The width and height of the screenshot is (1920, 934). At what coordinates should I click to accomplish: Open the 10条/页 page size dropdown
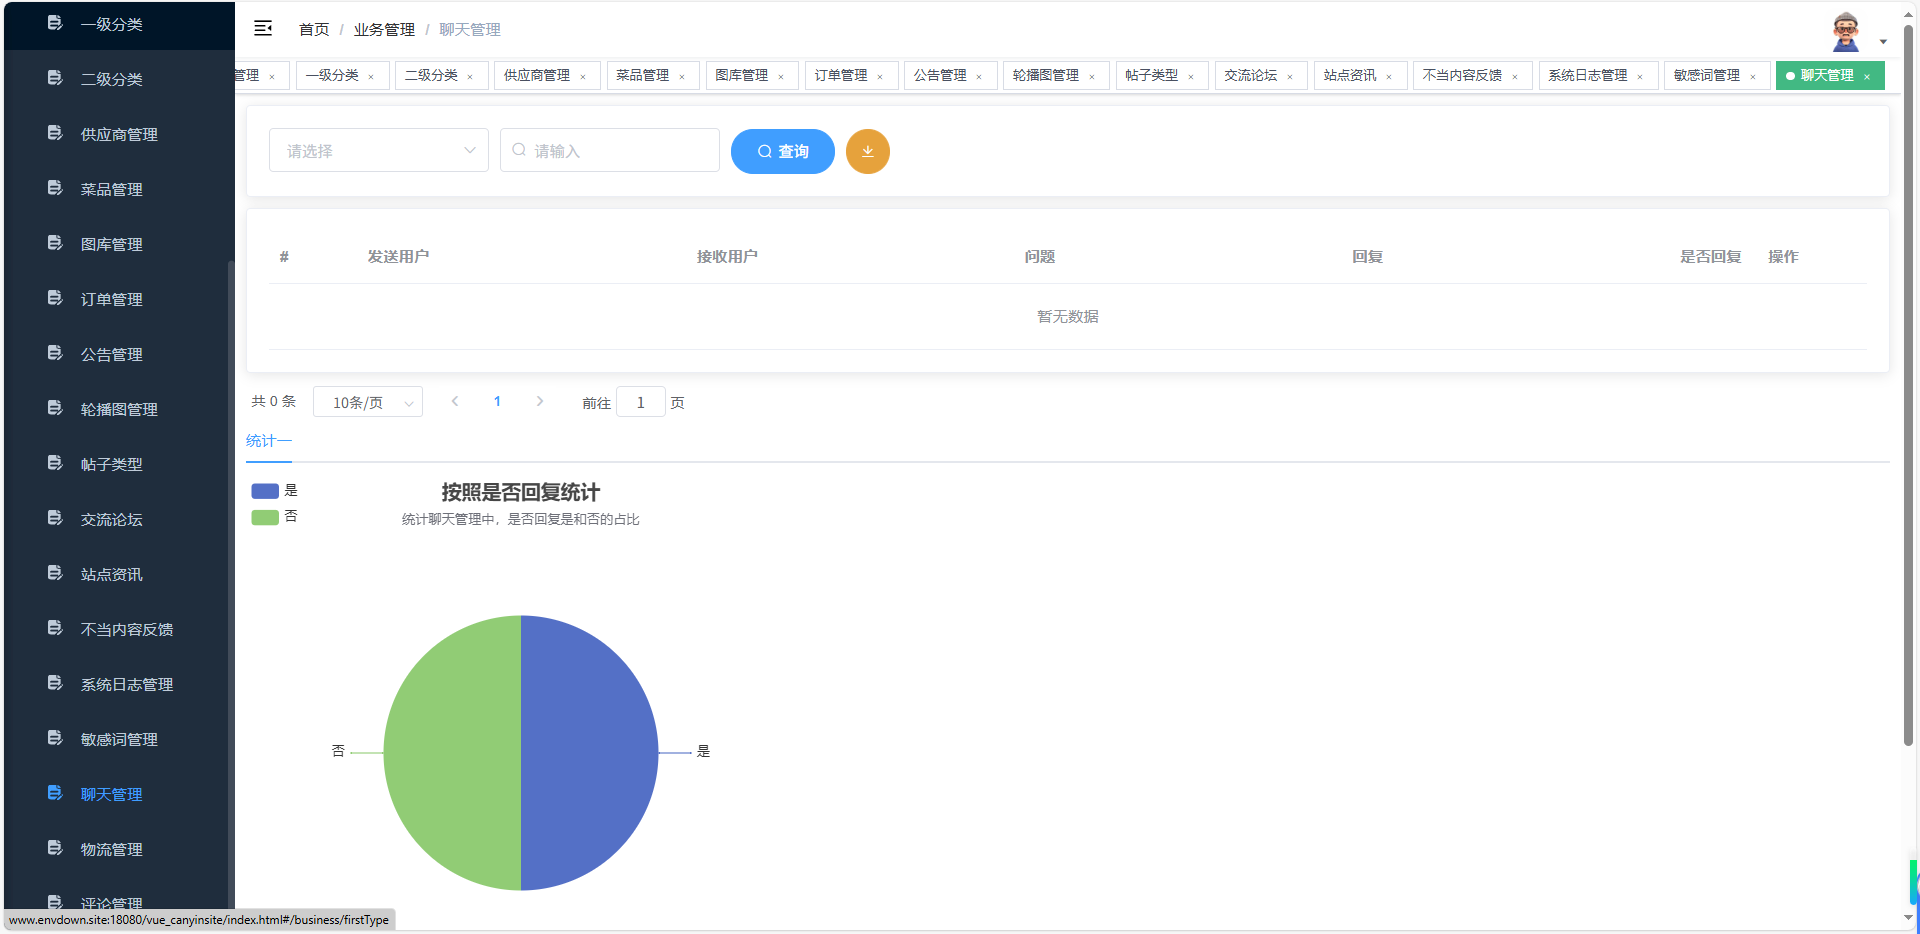tap(367, 402)
